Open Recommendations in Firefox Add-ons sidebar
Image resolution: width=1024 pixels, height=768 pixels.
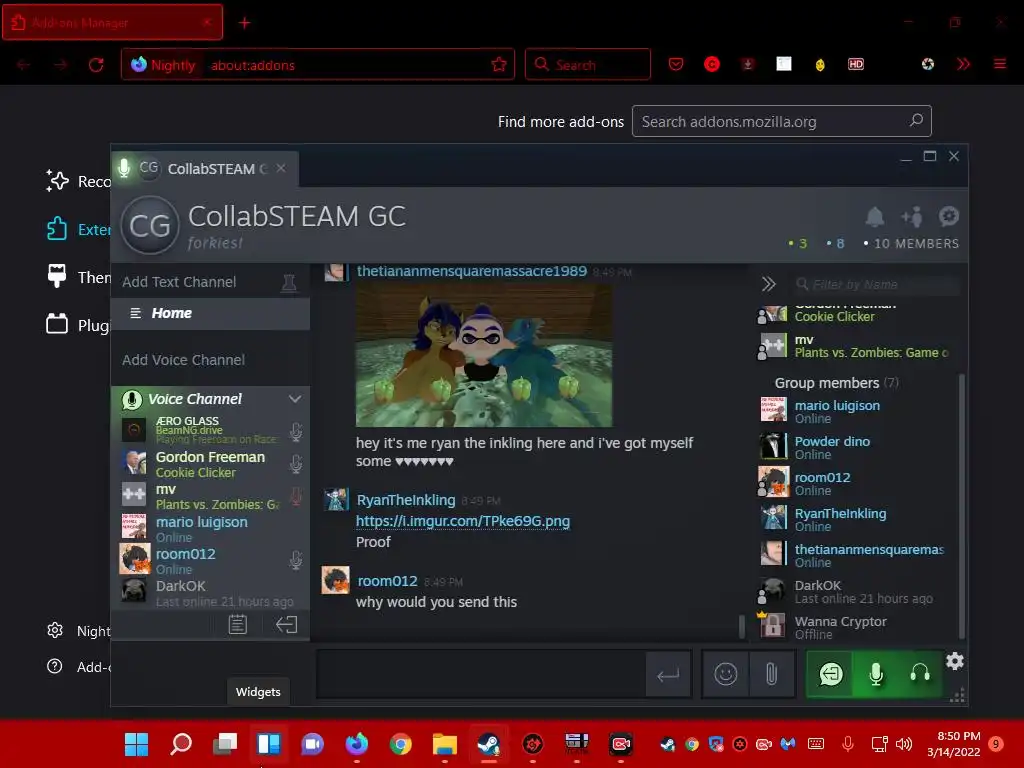[x=78, y=181]
